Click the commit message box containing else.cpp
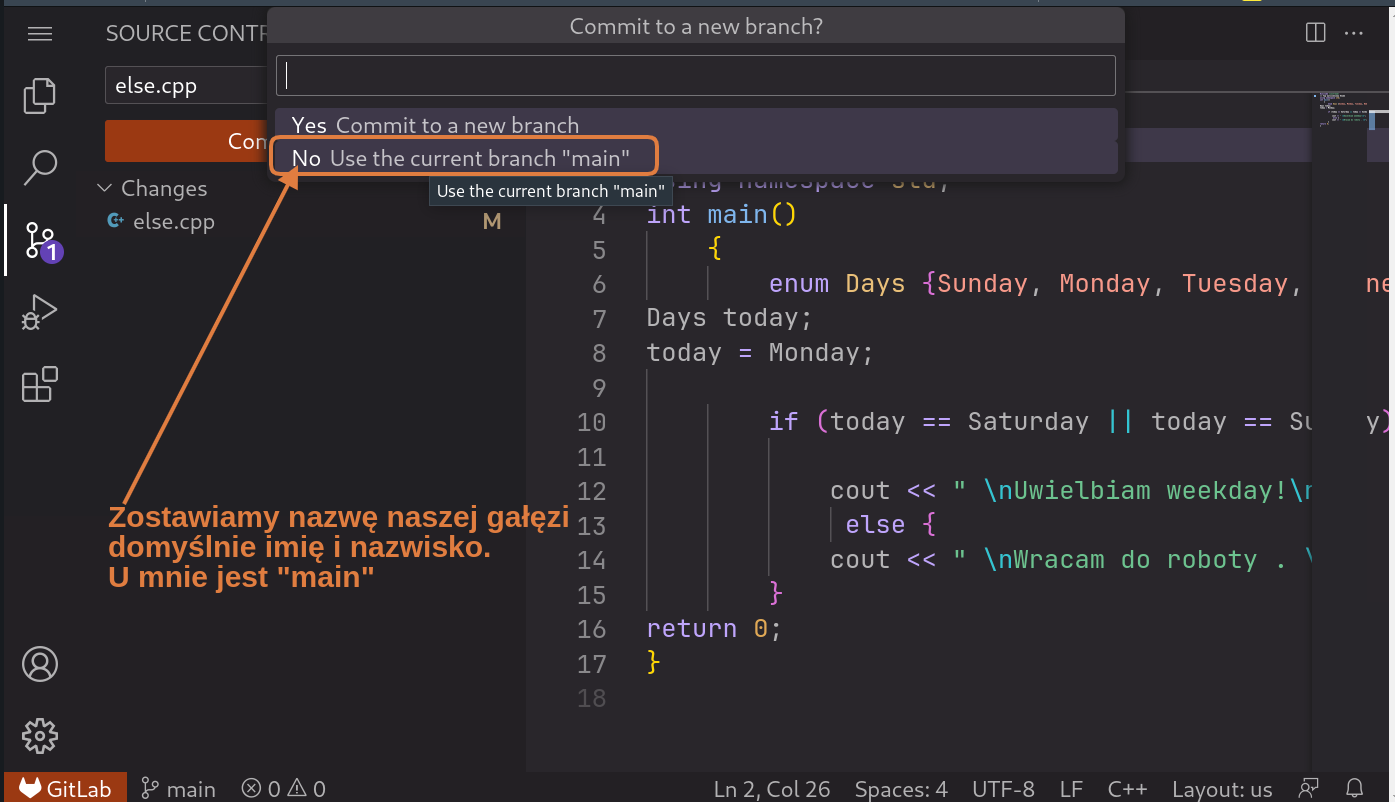This screenshot has width=1395, height=802. click(187, 85)
